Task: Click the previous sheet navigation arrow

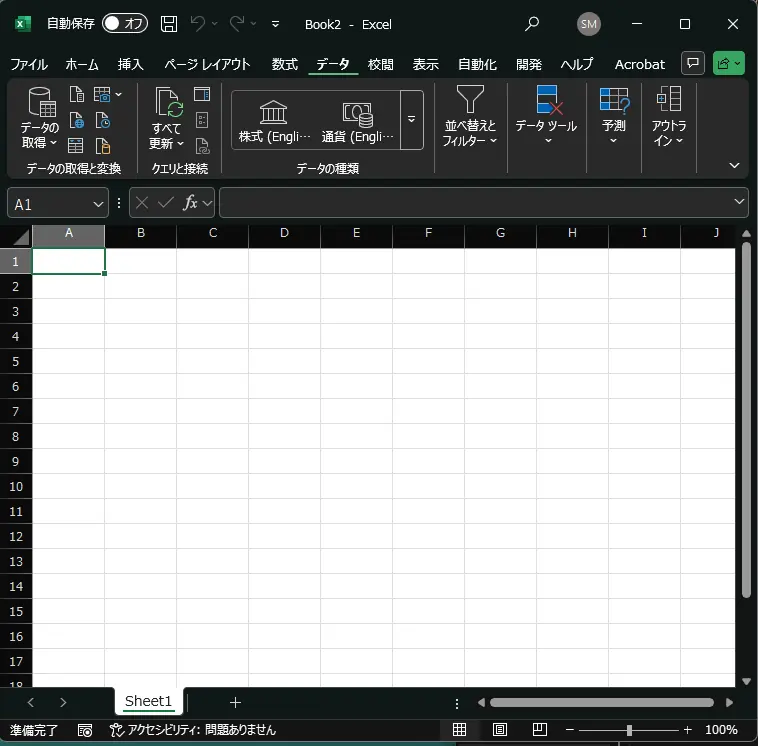Action: point(31,702)
